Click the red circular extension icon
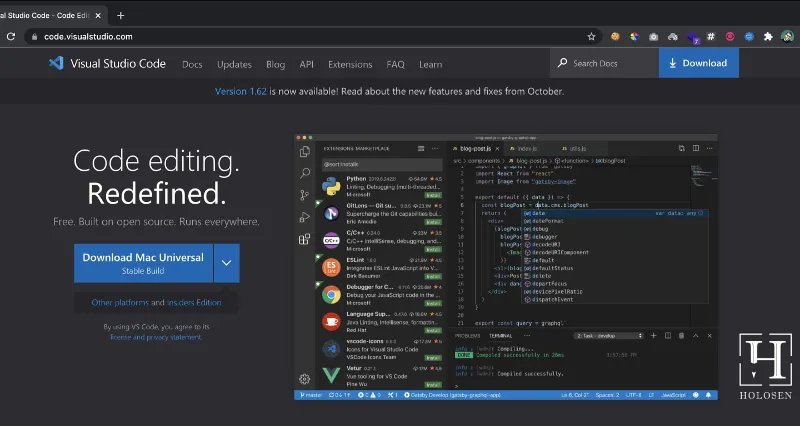Screen dimensions: 800x426 (730, 37)
